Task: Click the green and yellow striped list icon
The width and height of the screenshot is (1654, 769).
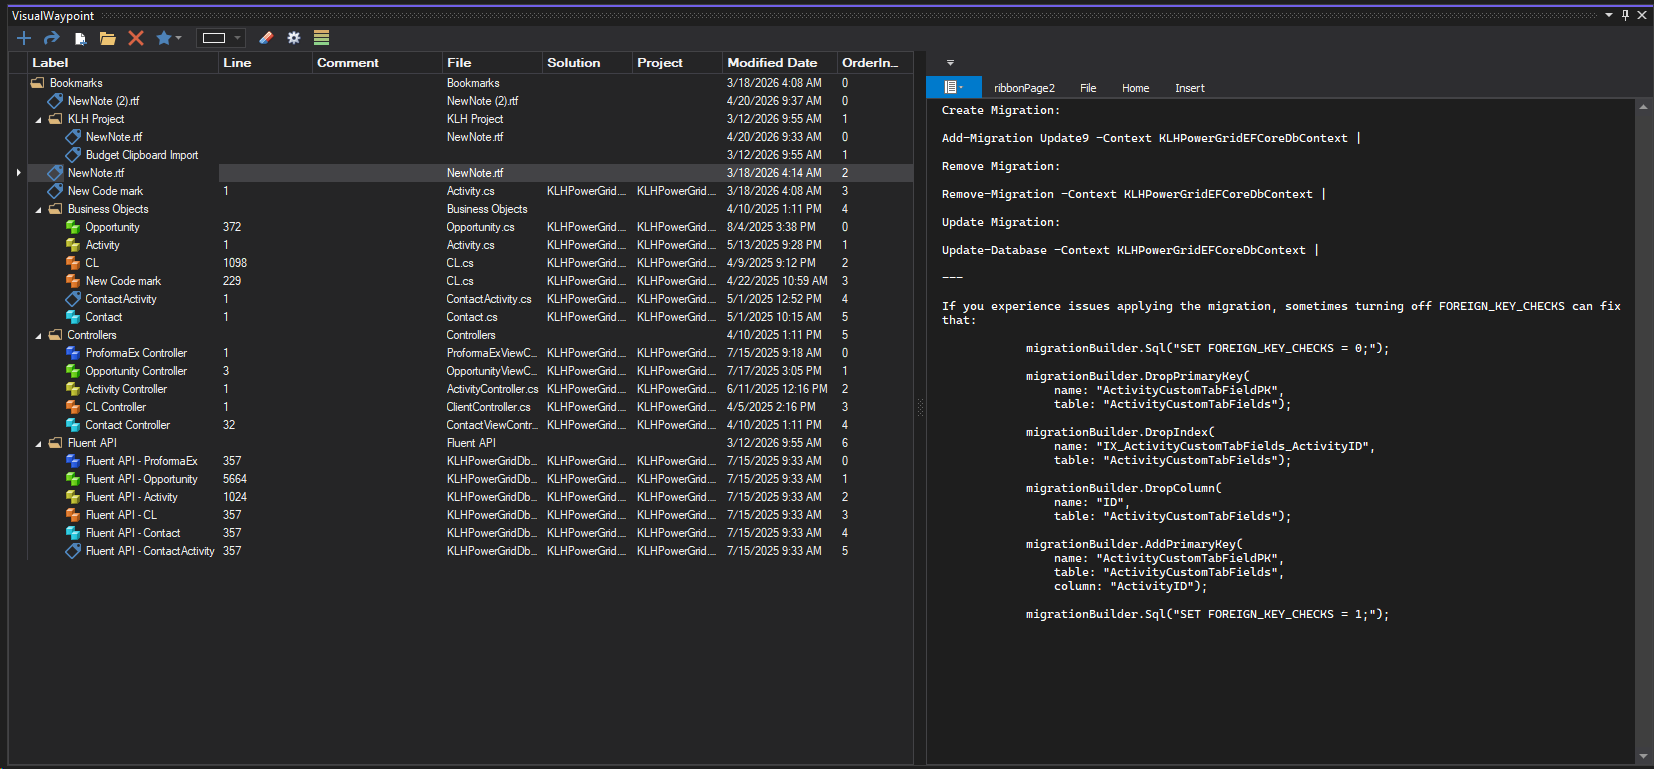Action: 321,38
